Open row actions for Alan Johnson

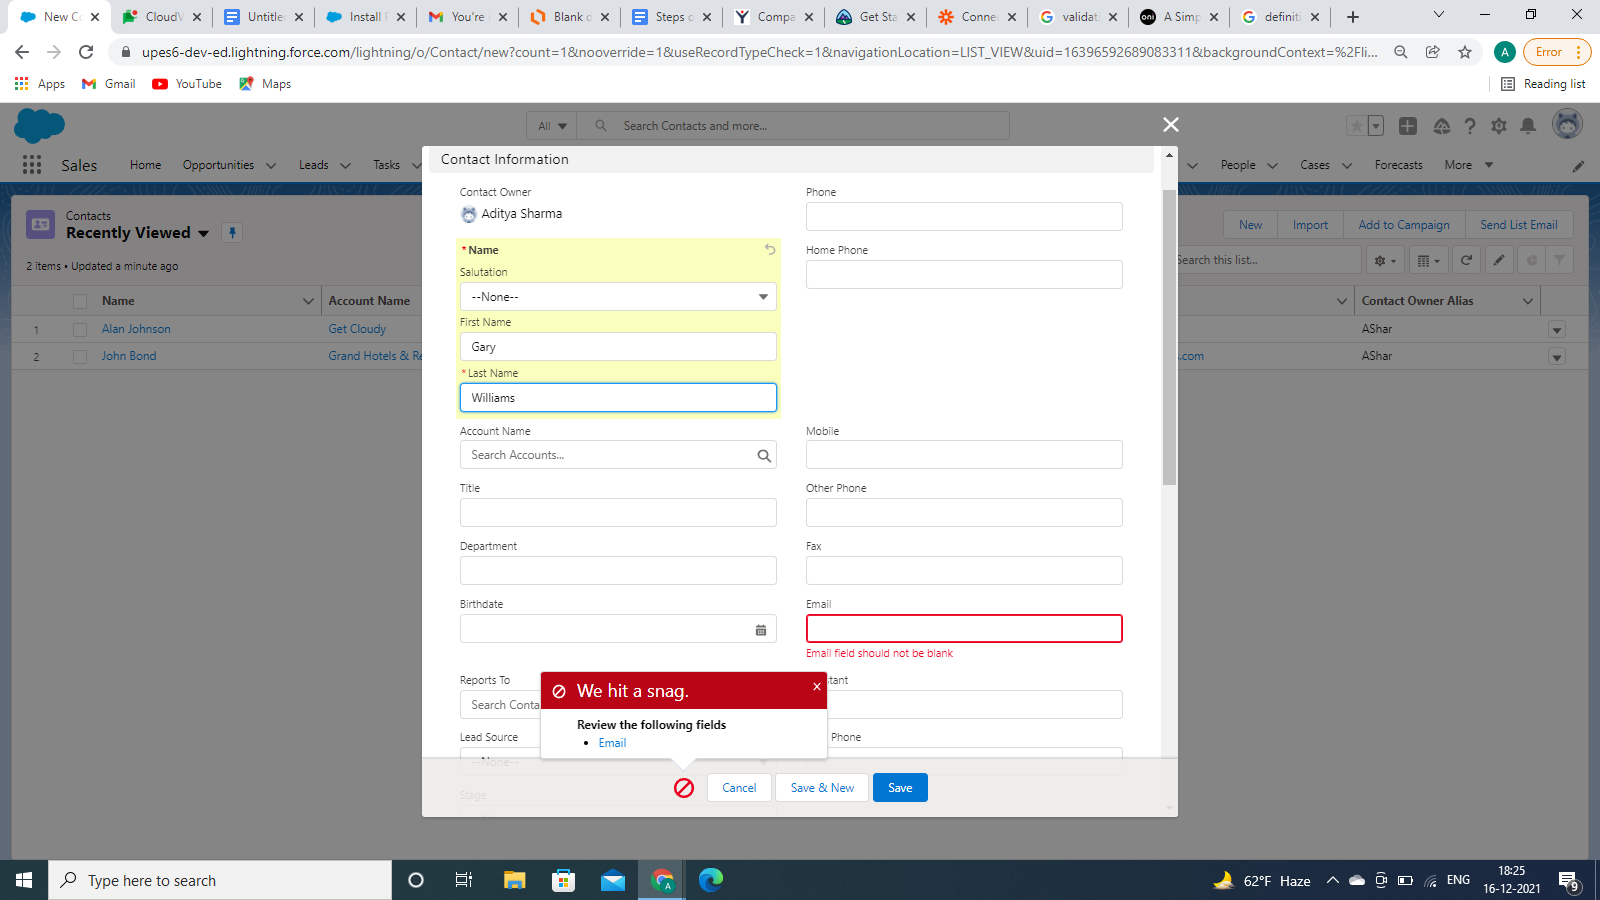(1556, 330)
